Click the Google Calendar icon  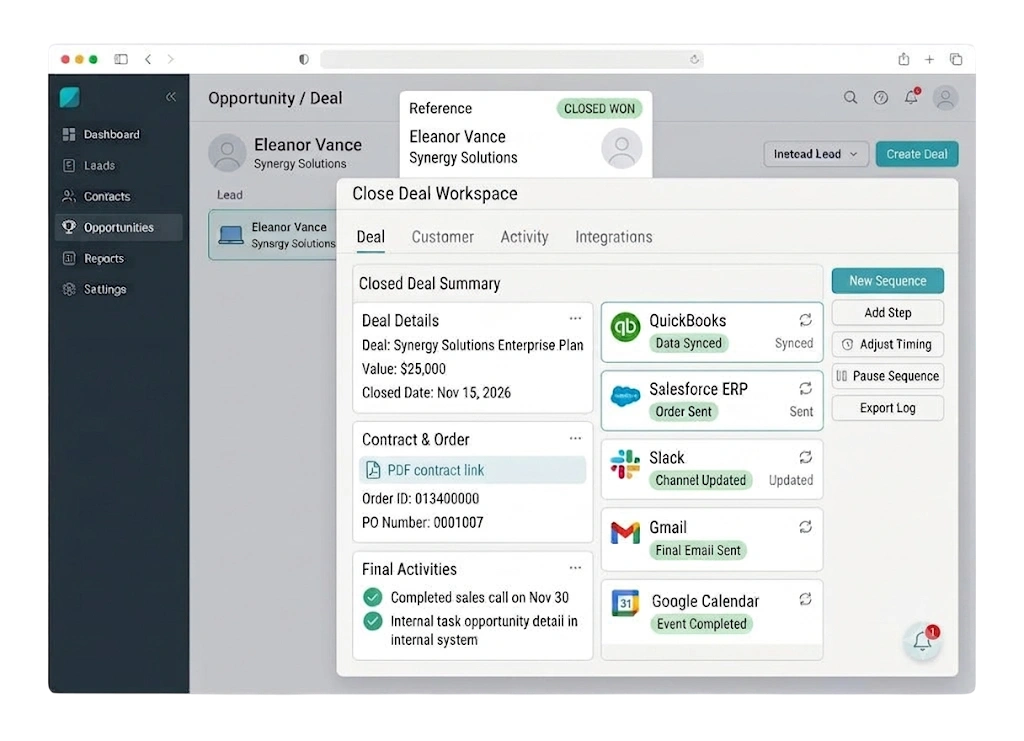click(625, 603)
